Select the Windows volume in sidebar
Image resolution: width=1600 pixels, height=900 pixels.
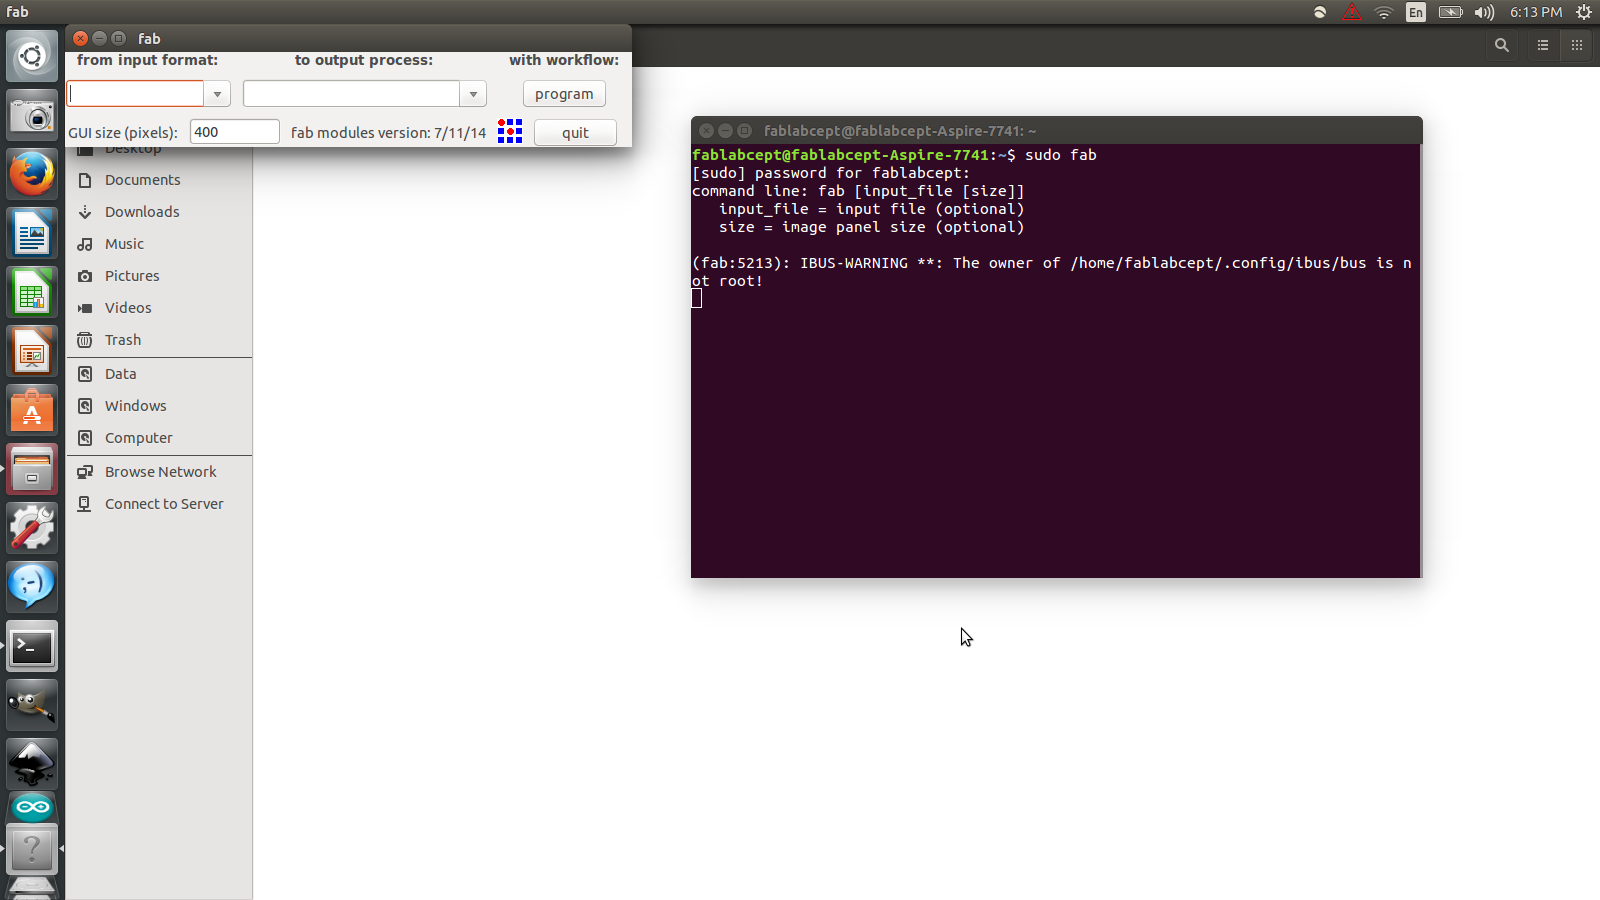click(135, 406)
